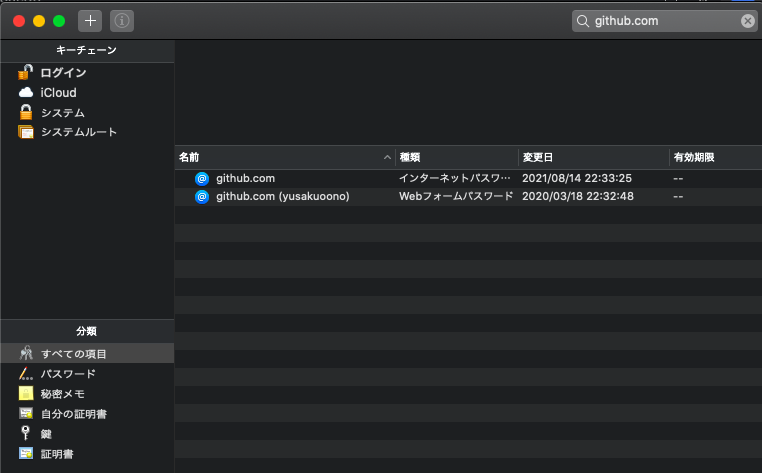Screen dimensions: 762x473
Task: Click the open padlock icon beside ログイン
Action: click(x=25, y=72)
